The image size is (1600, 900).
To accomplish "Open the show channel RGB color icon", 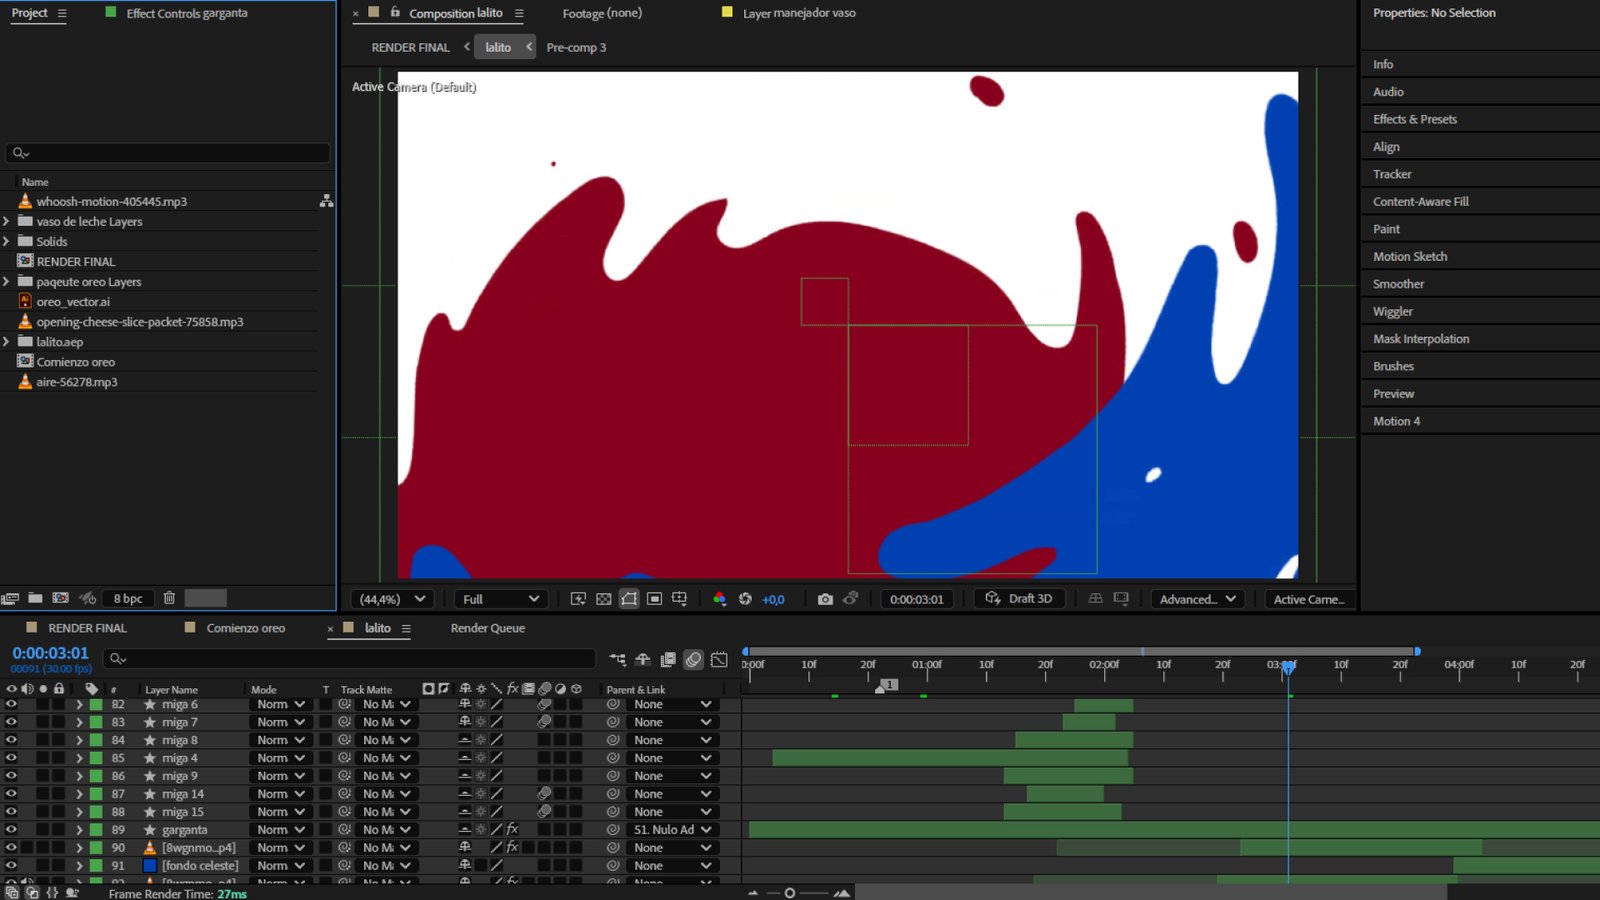I will click(x=719, y=599).
